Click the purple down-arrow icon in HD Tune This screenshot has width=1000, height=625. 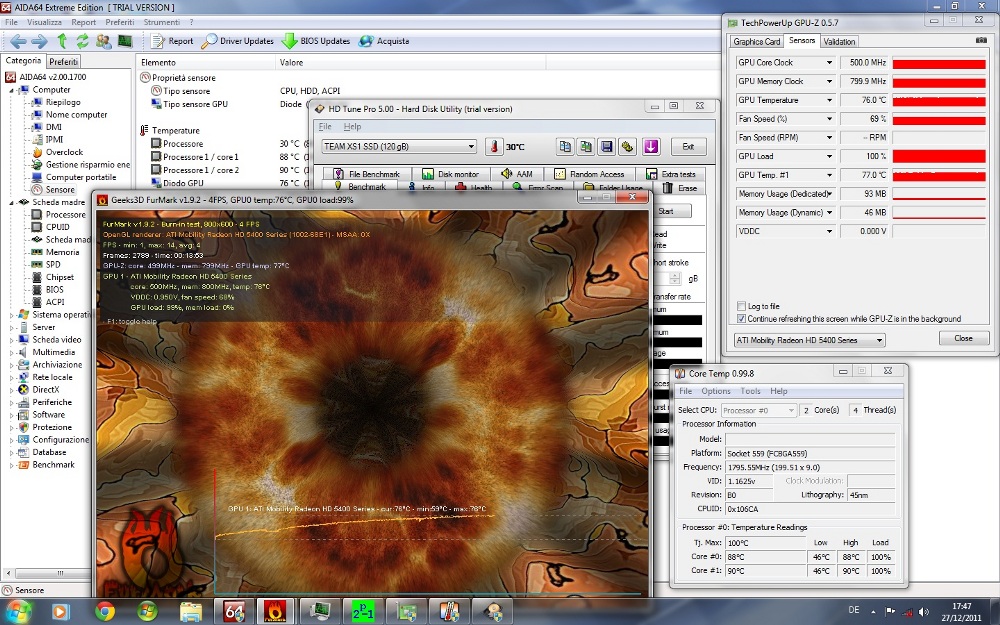(x=651, y=147)
